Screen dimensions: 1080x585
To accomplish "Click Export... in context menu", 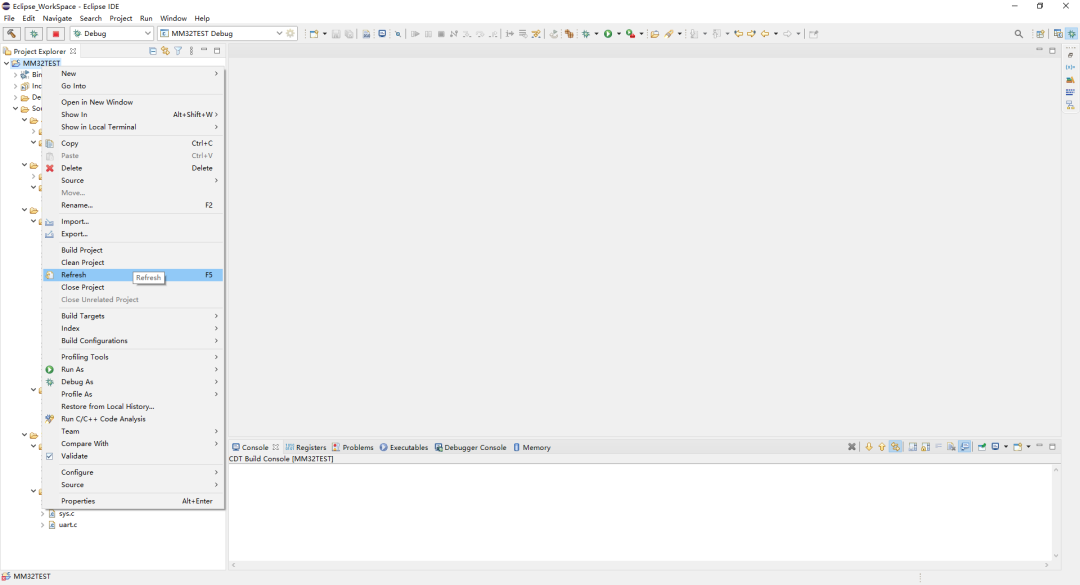I will pos(134,234).
